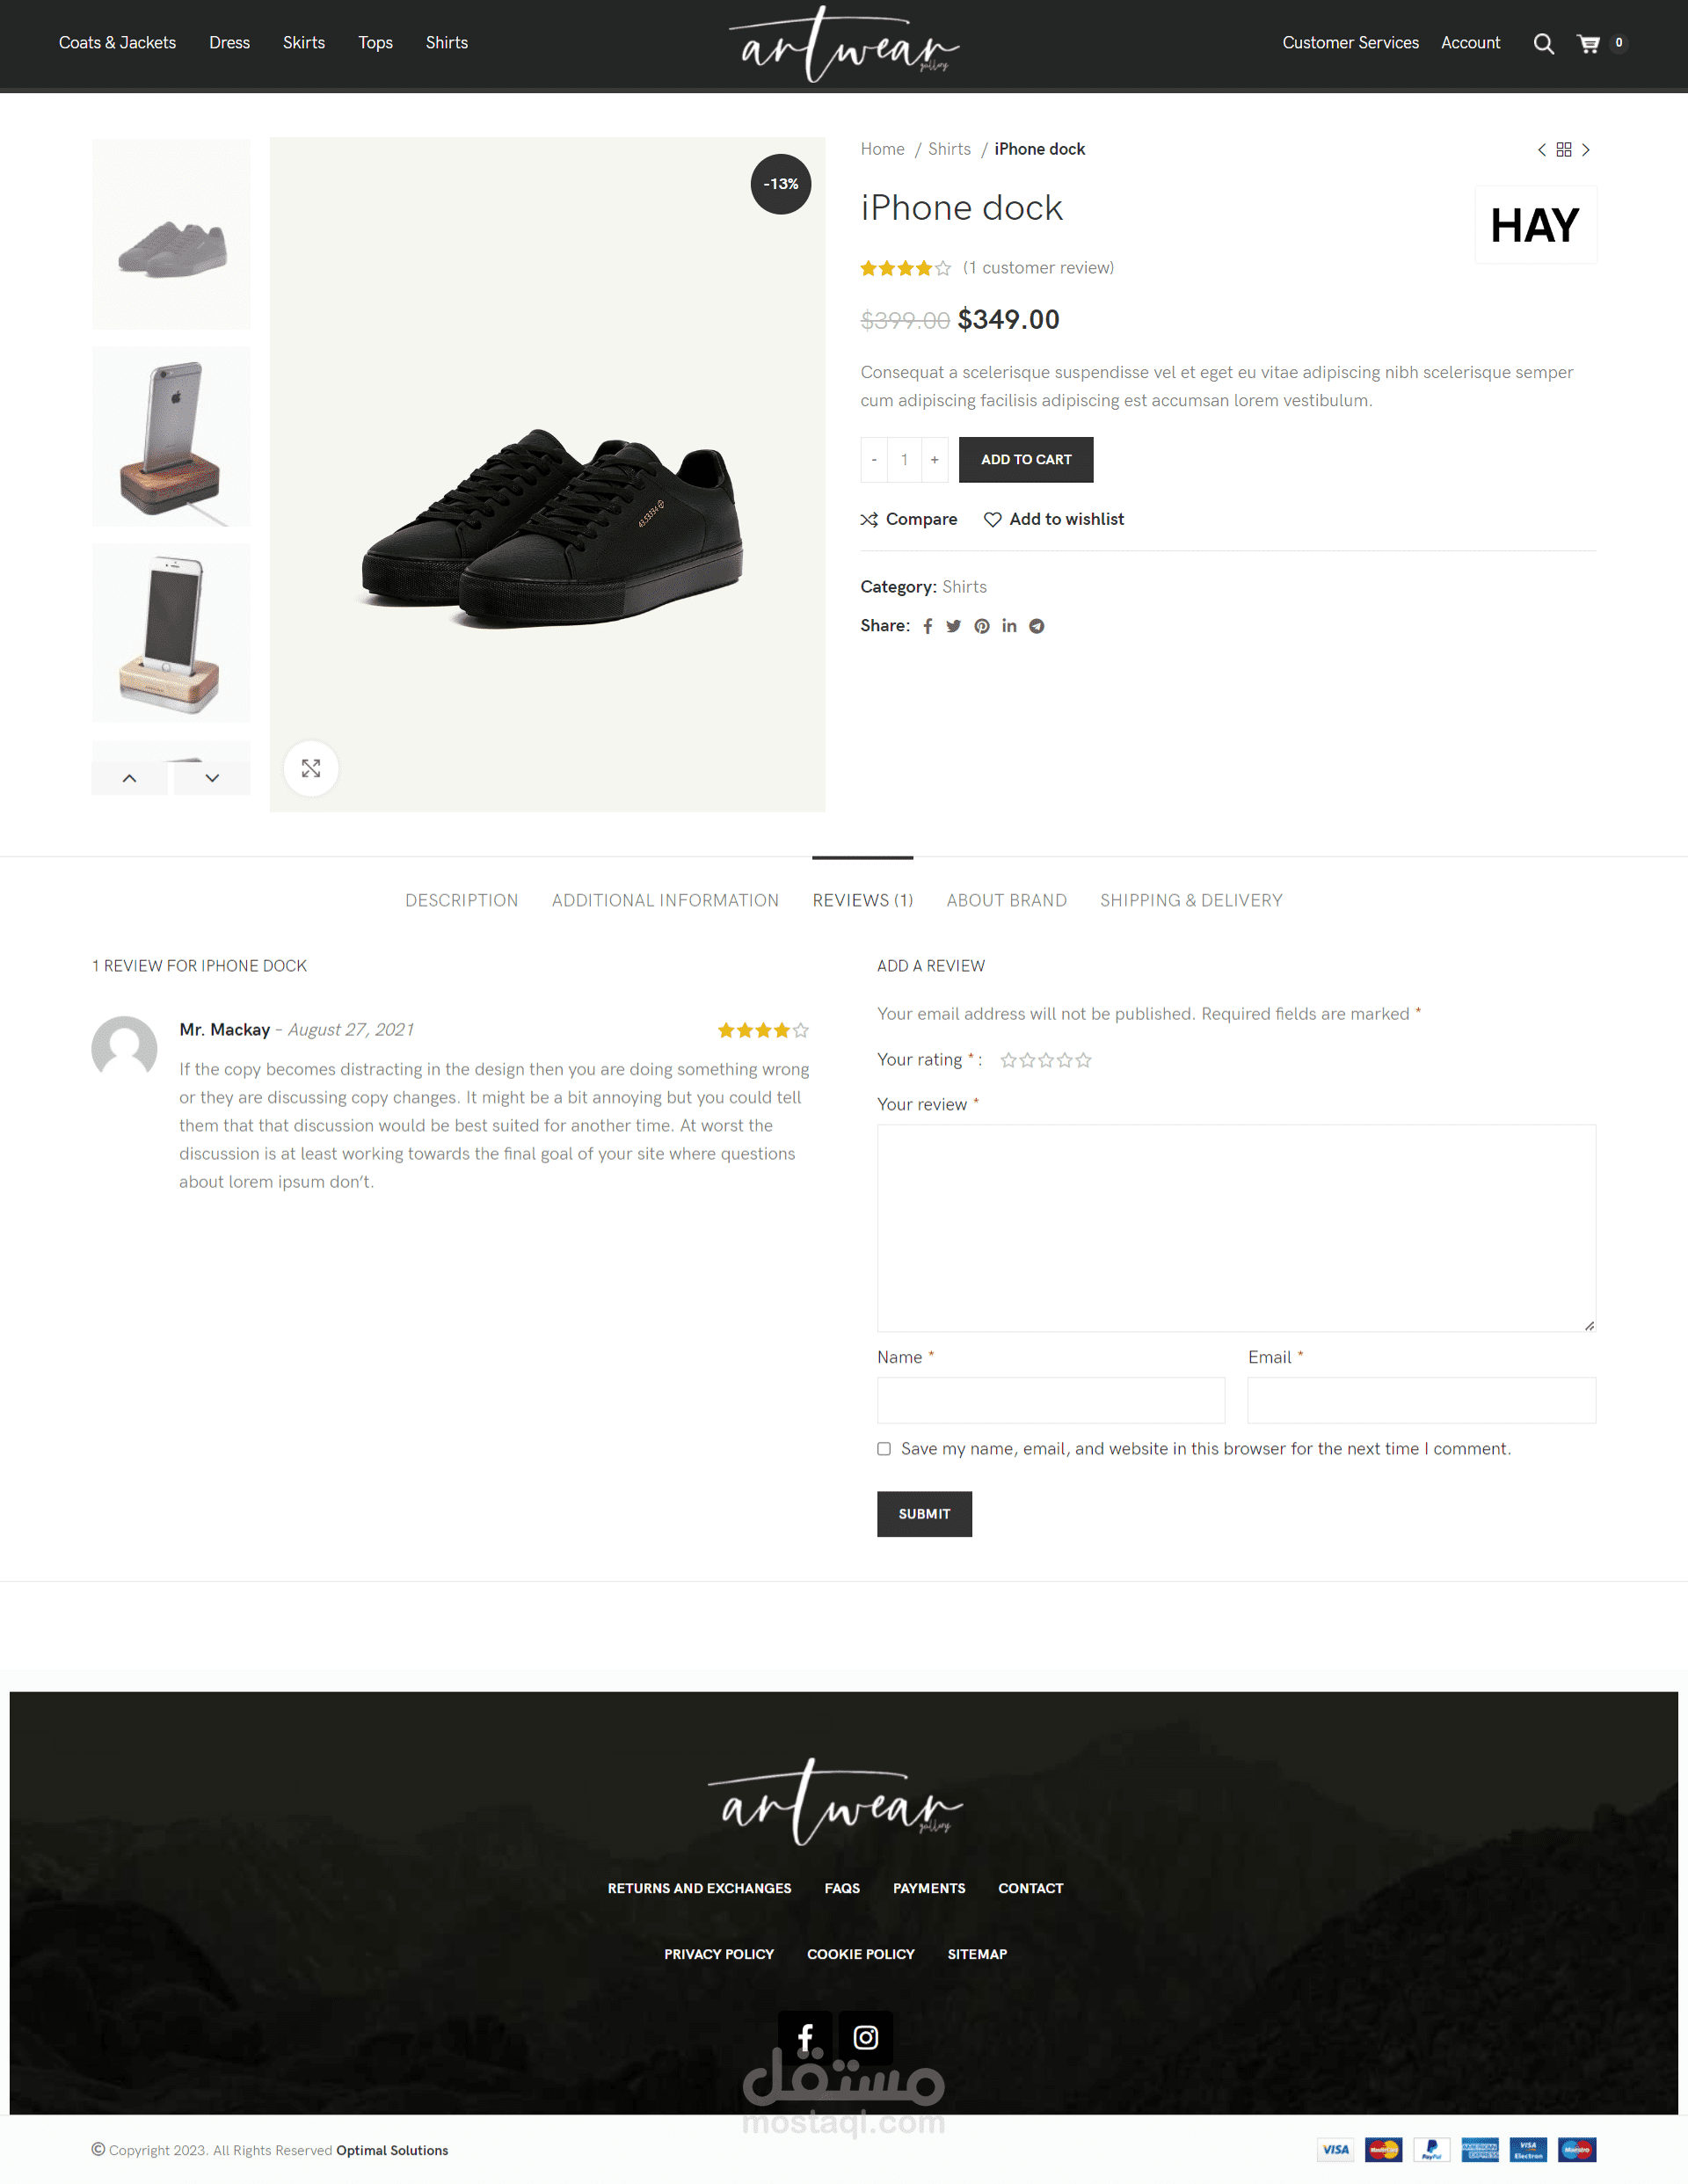Image resolution: width=1688 pixels, height=2184 pixels.
Task: Share product on Facebook icon
Action: pyautogui.click(x=927, y=626)
